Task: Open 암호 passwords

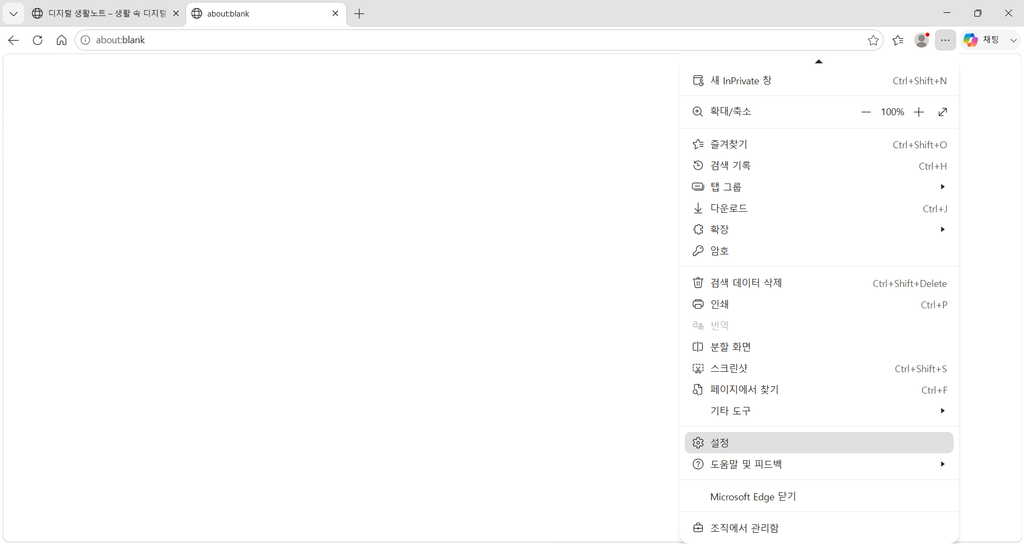Action: pos(819,251)
